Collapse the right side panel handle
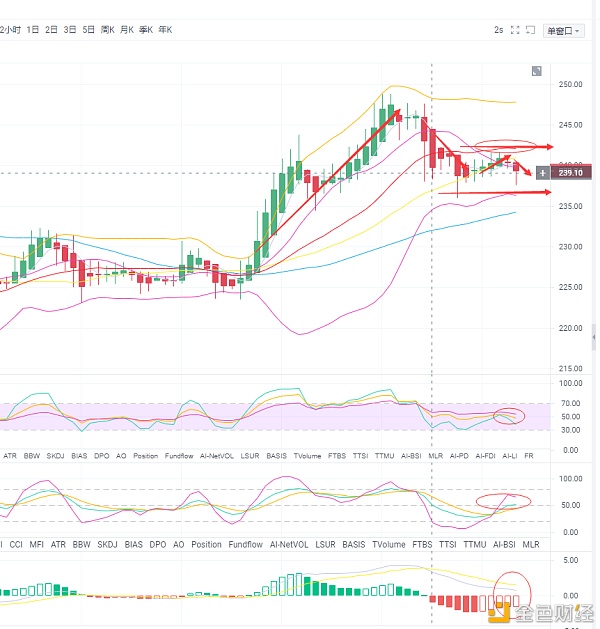 [594, 337]
